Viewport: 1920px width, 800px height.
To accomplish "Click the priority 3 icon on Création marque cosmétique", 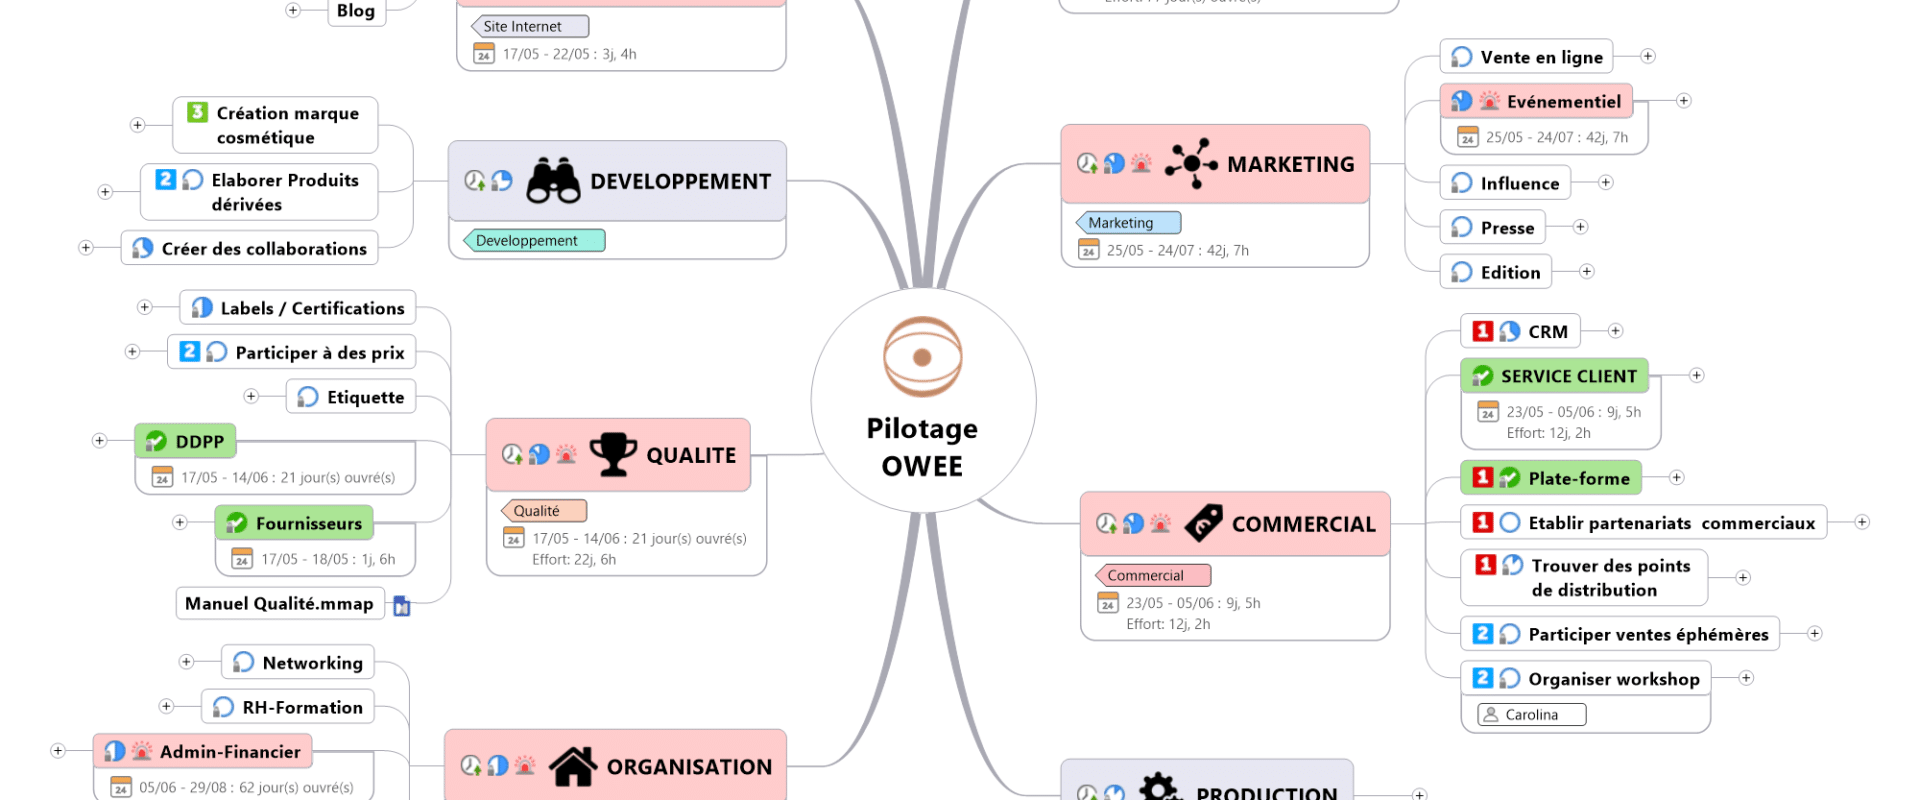I will coord(198,112).
